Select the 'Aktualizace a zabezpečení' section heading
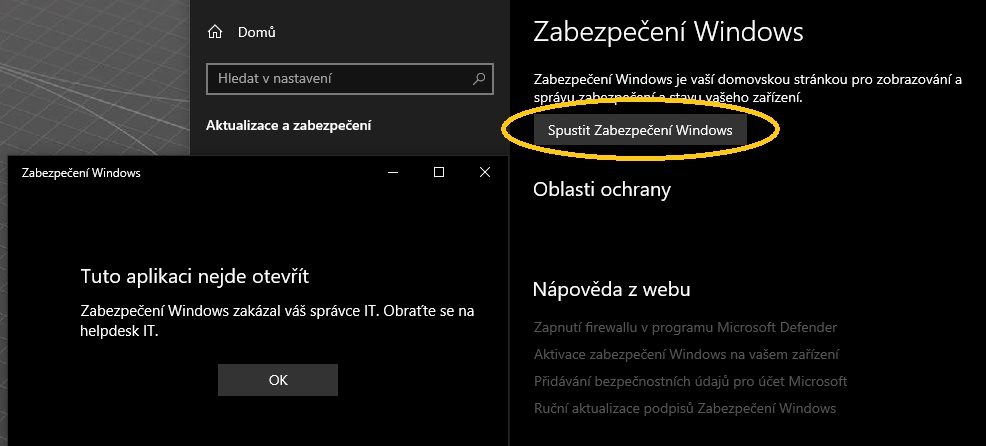Screen dimensions: 986x446 pyautogui.click(x=288, y=125)
